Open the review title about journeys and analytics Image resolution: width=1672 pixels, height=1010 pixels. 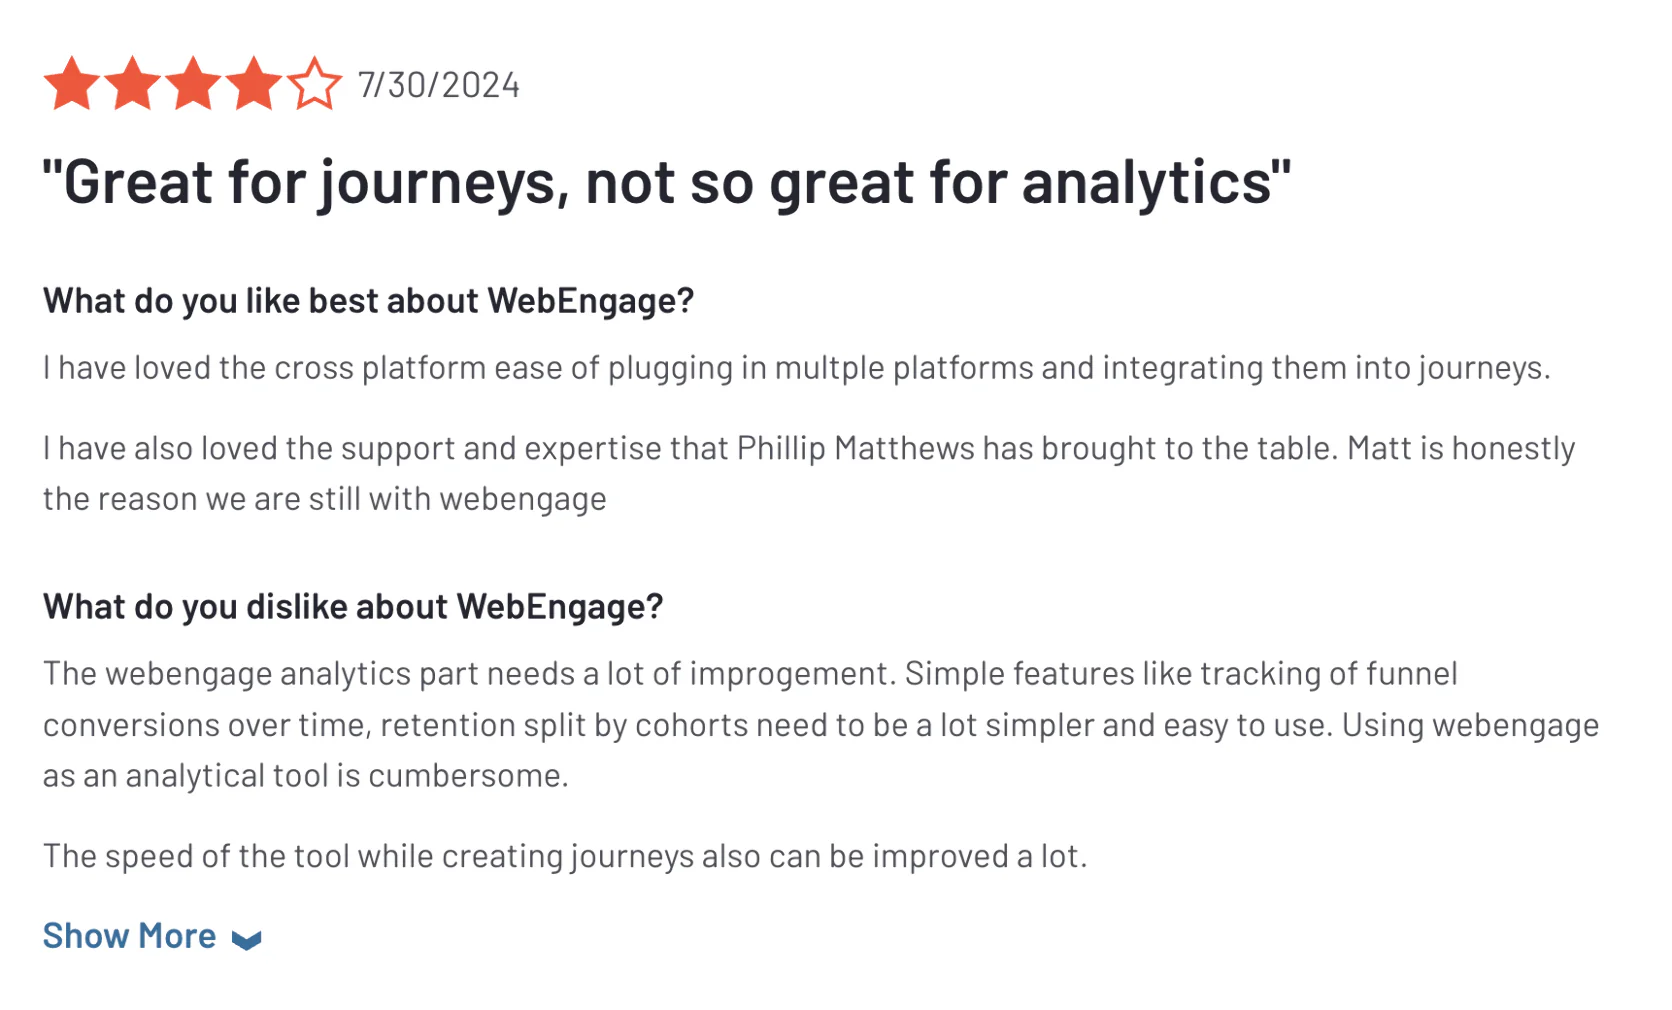pos(667,183)
